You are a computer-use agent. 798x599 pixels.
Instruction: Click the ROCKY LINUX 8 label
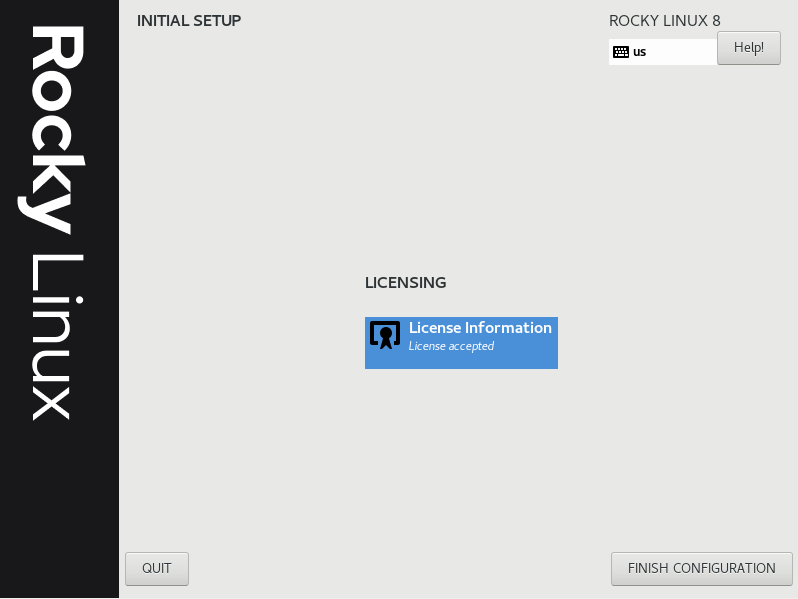[665, 21]
